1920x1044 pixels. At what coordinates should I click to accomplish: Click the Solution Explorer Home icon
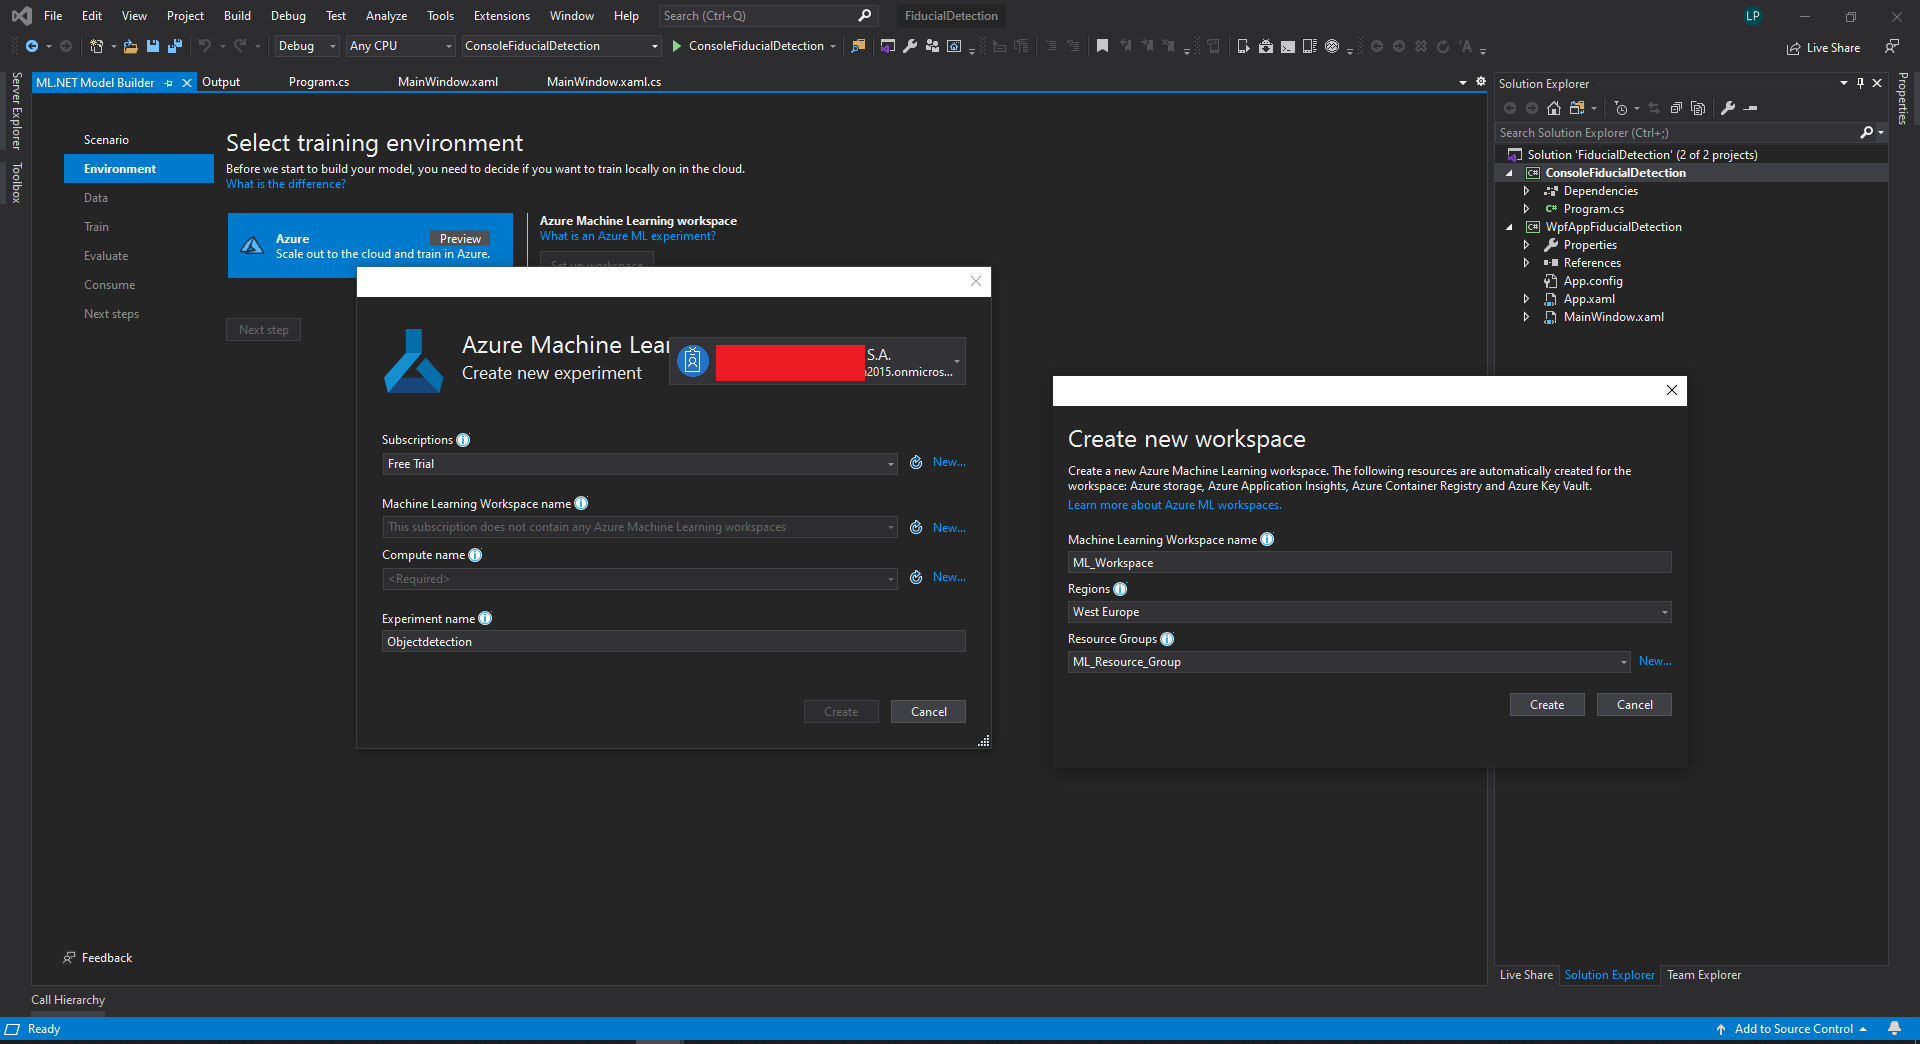coord(1554,108)
